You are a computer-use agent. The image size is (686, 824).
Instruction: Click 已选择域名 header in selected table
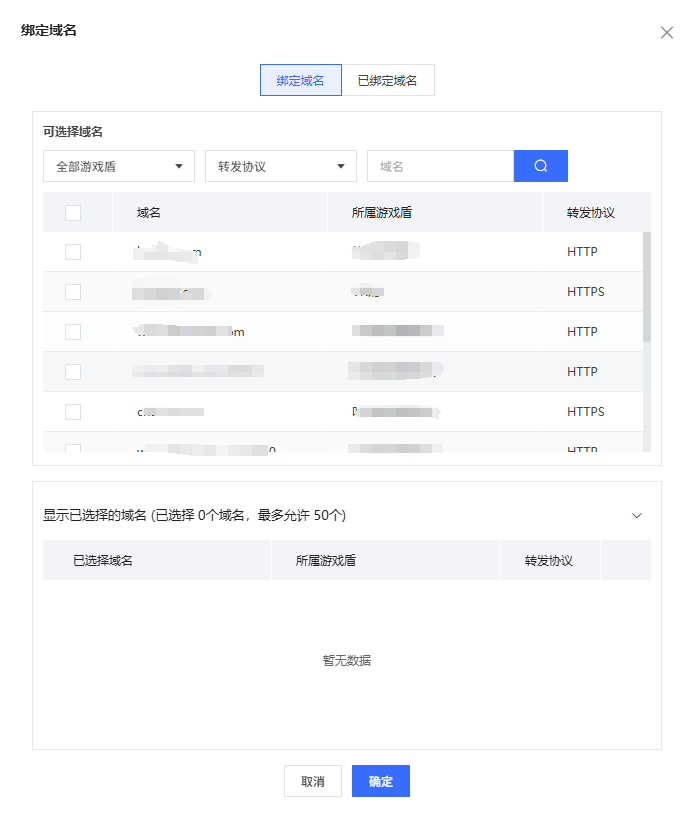click(x=103, y=560)
